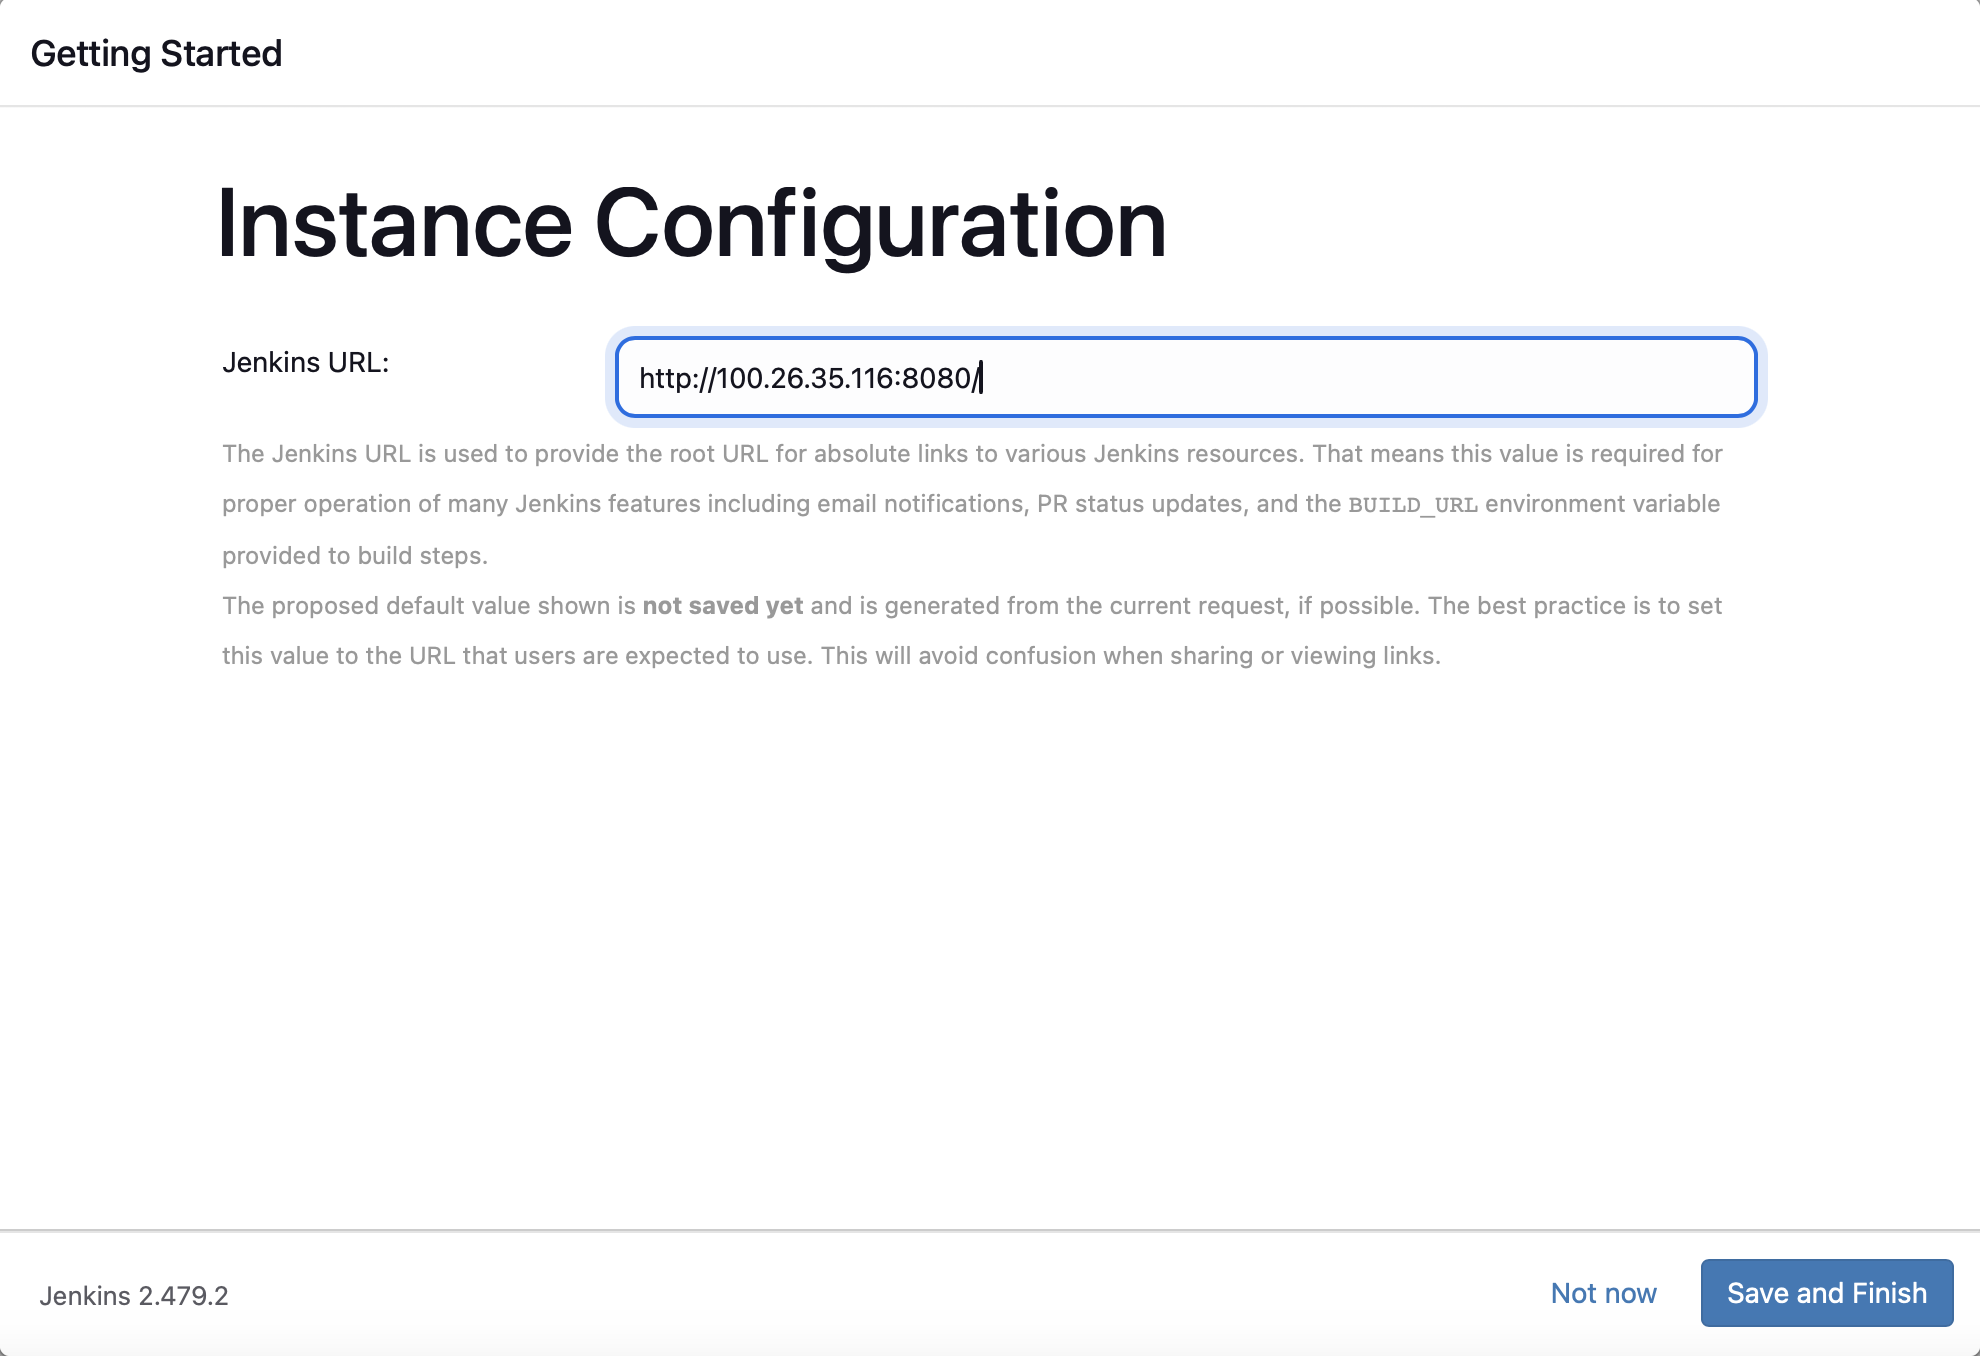1980x1356 pixels.
Task: Place cursor on 8080 port in URL
Action: 936,378
